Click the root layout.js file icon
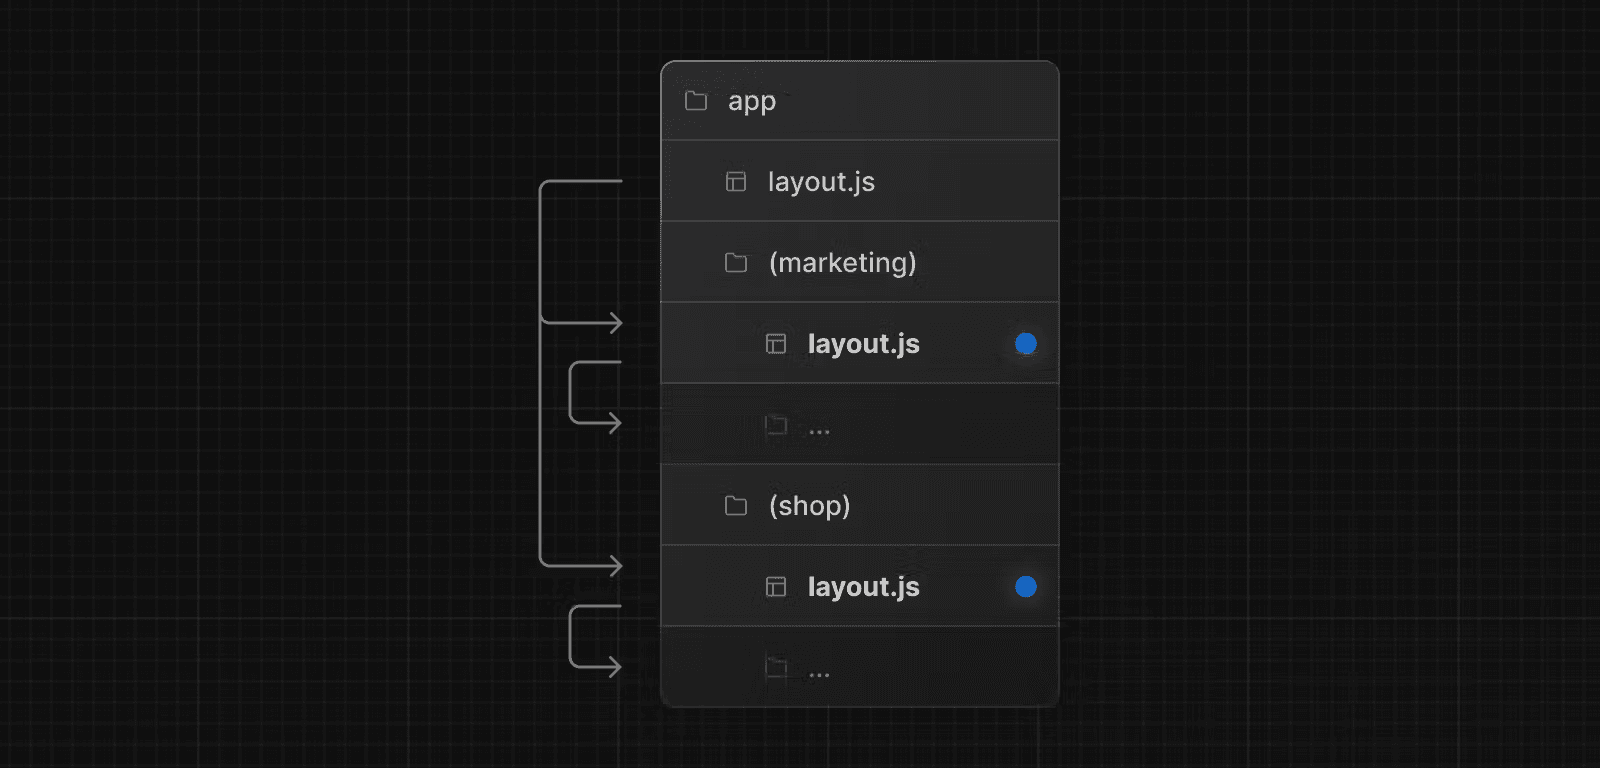This screenshot has width=1600, height=768. [736, 182]
